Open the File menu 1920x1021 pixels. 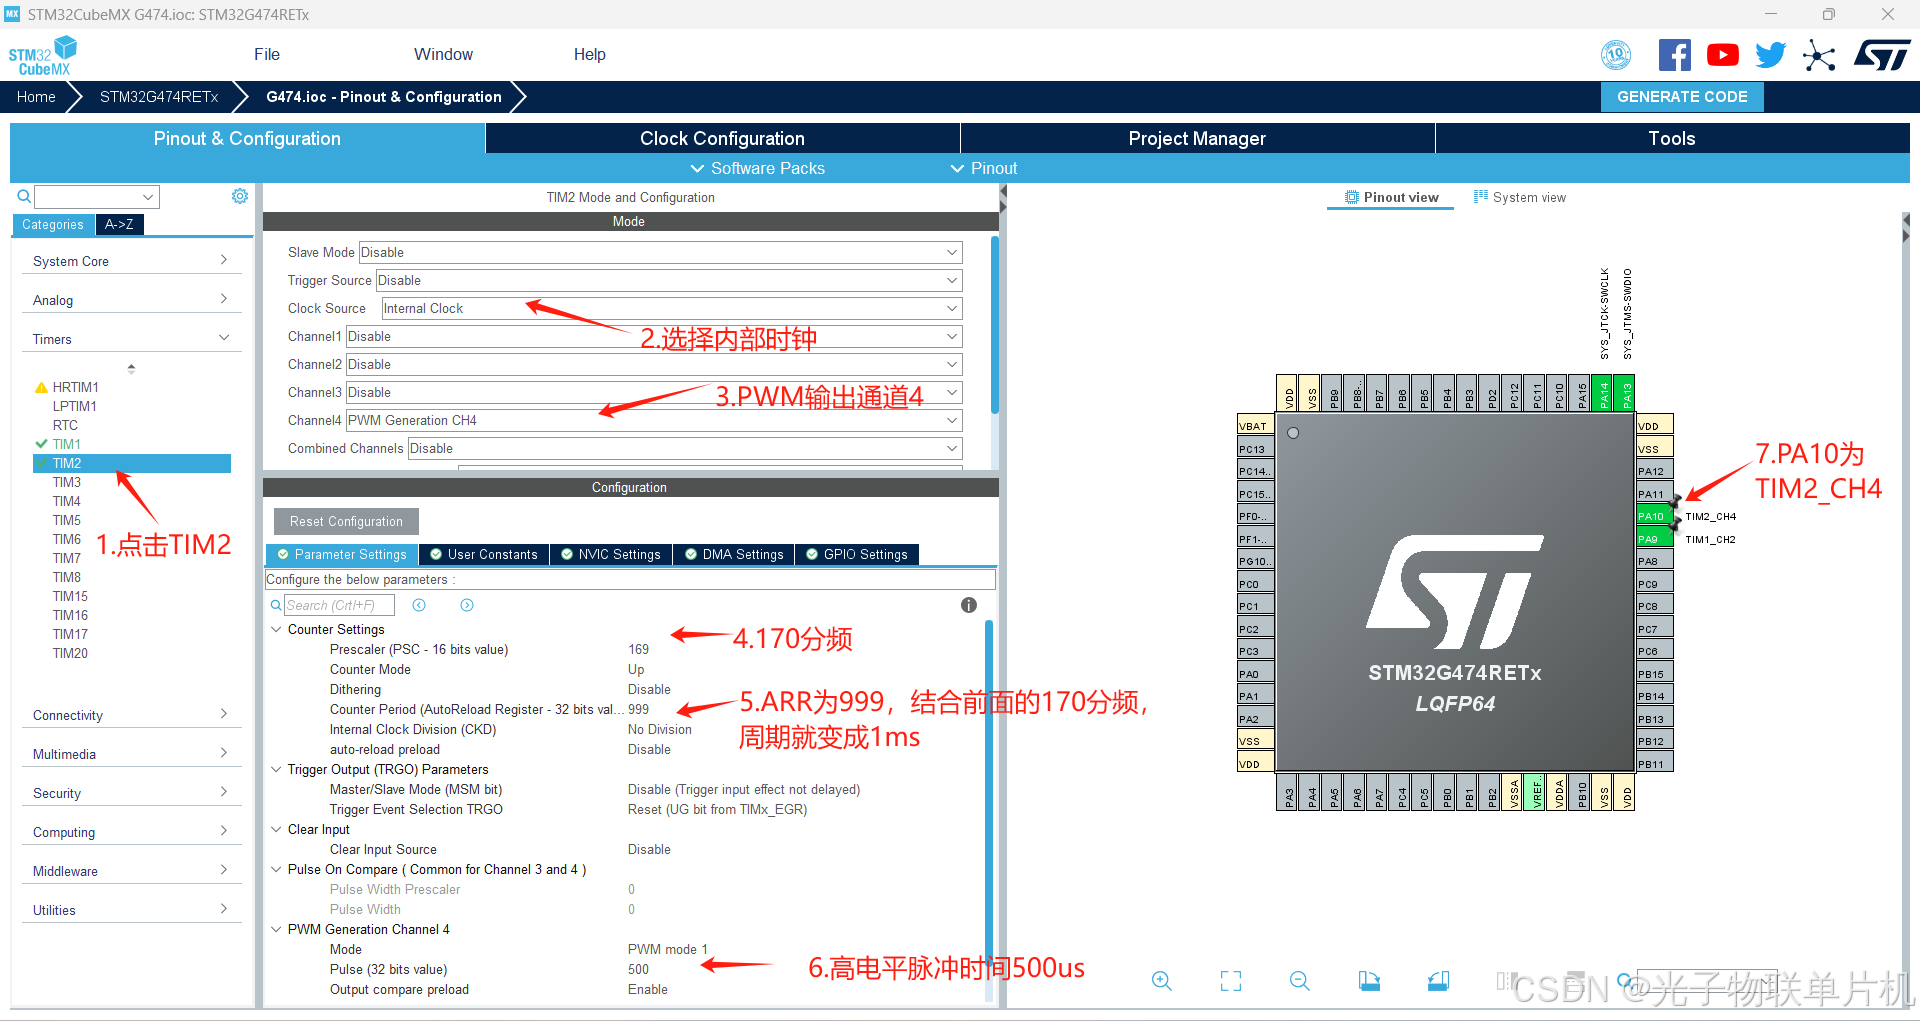(267, 54)
